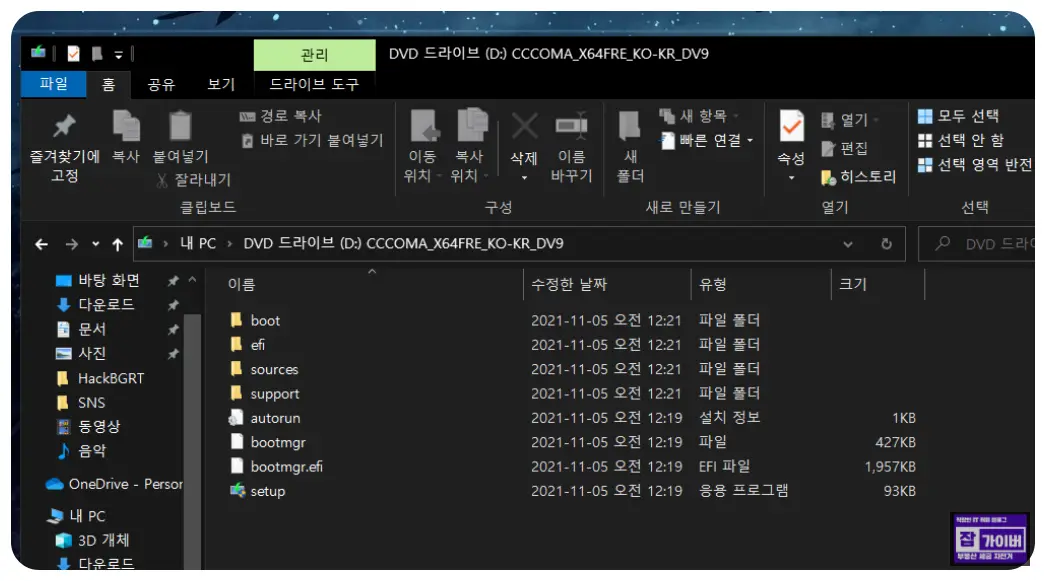Go up one folder level arrow
Image resolution: width=1046 pixels, height=581 pixels.
pos(117,244)
